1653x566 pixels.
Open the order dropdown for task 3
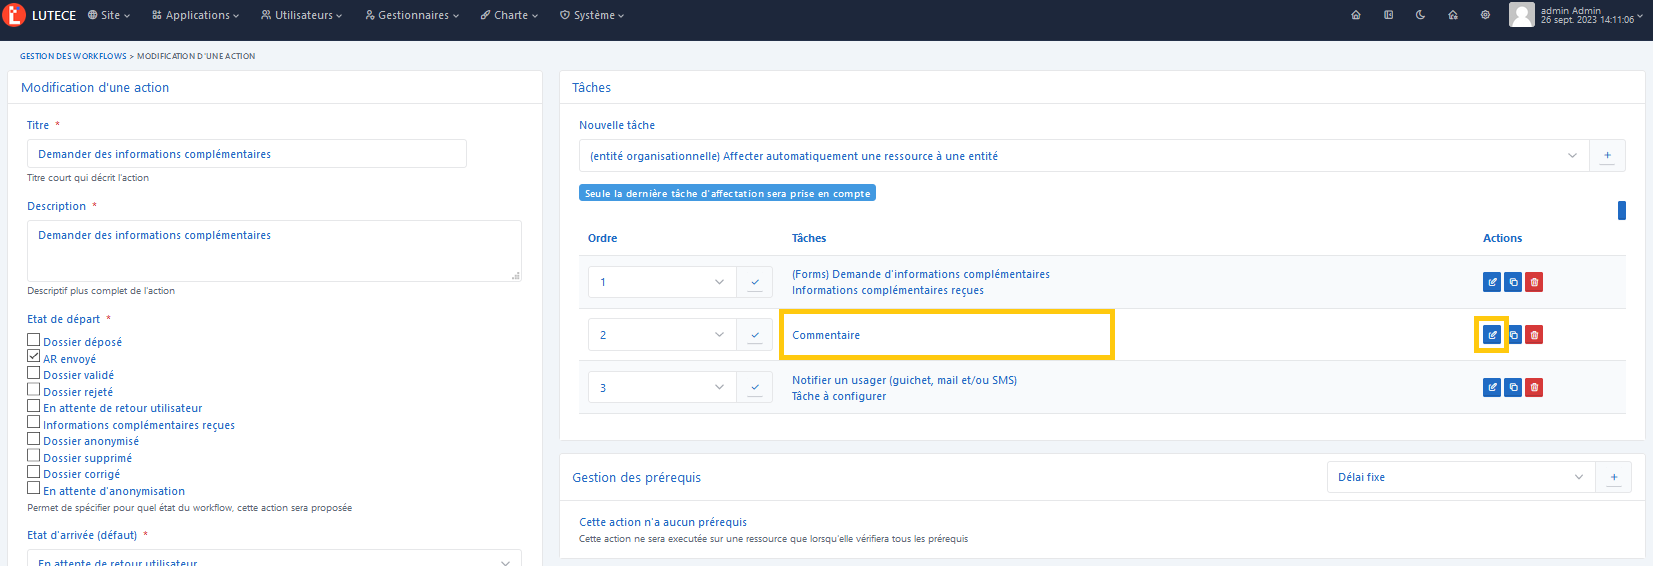[x=662, y=388]
